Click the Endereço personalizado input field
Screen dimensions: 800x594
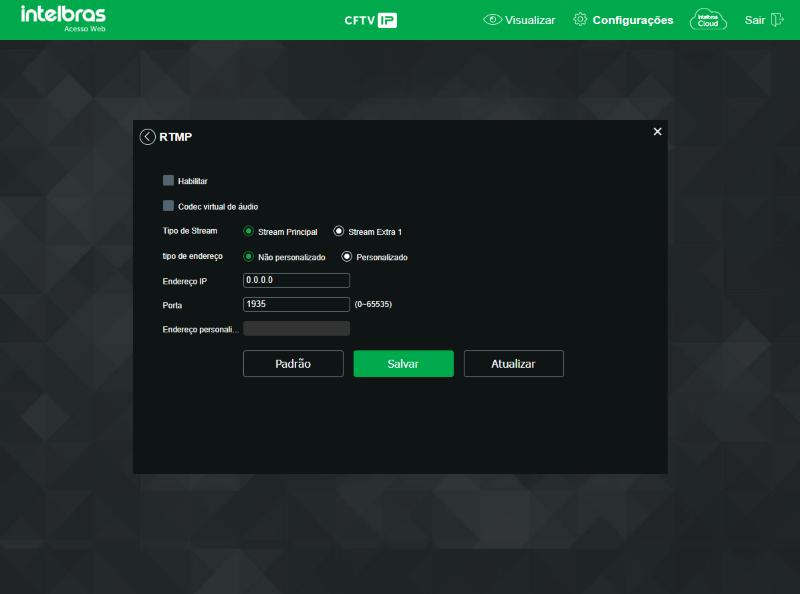[x=296, y=329]
